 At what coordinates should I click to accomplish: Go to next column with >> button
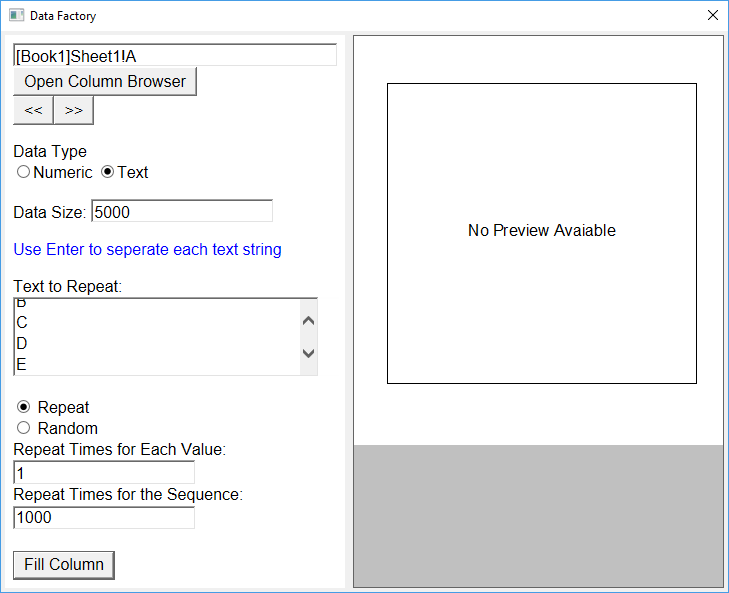click(x=73, y=111)
